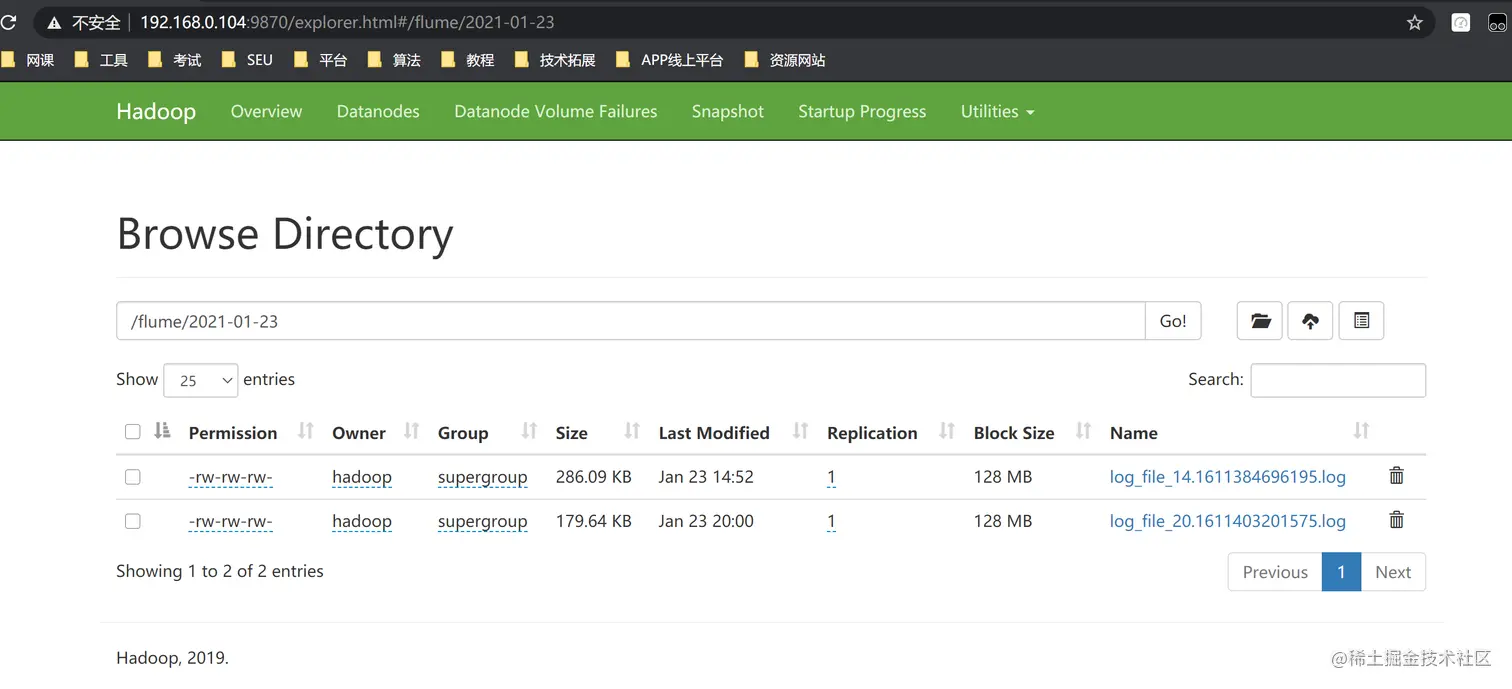The width and height of the screenshot is (1512, 689).
Task: Open the 考试 bookmark folder
Action: tap(174, 60)
